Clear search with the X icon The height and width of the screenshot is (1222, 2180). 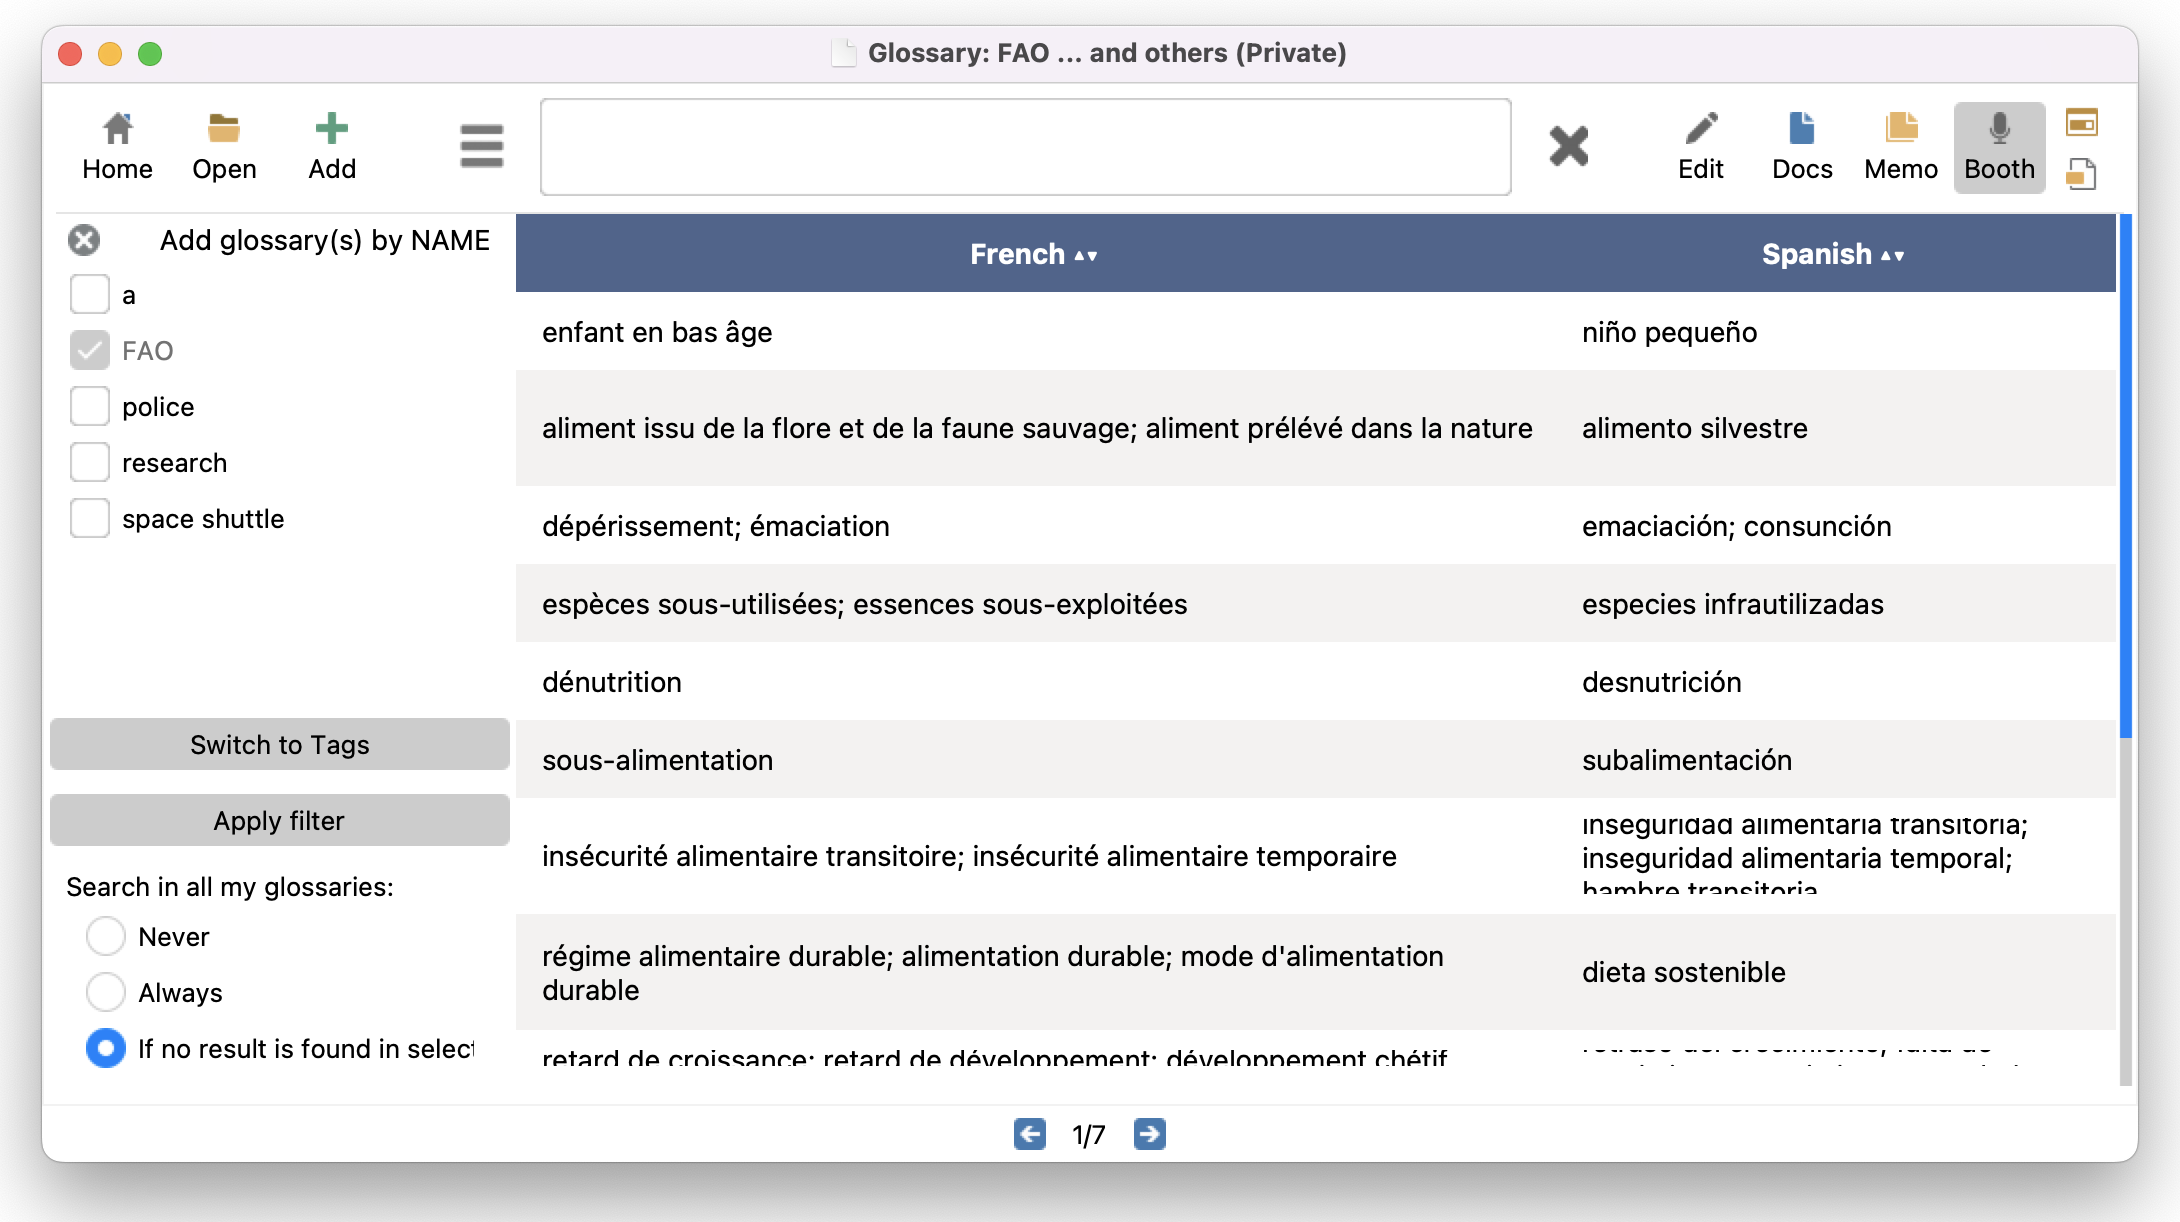pos(1568,146)
